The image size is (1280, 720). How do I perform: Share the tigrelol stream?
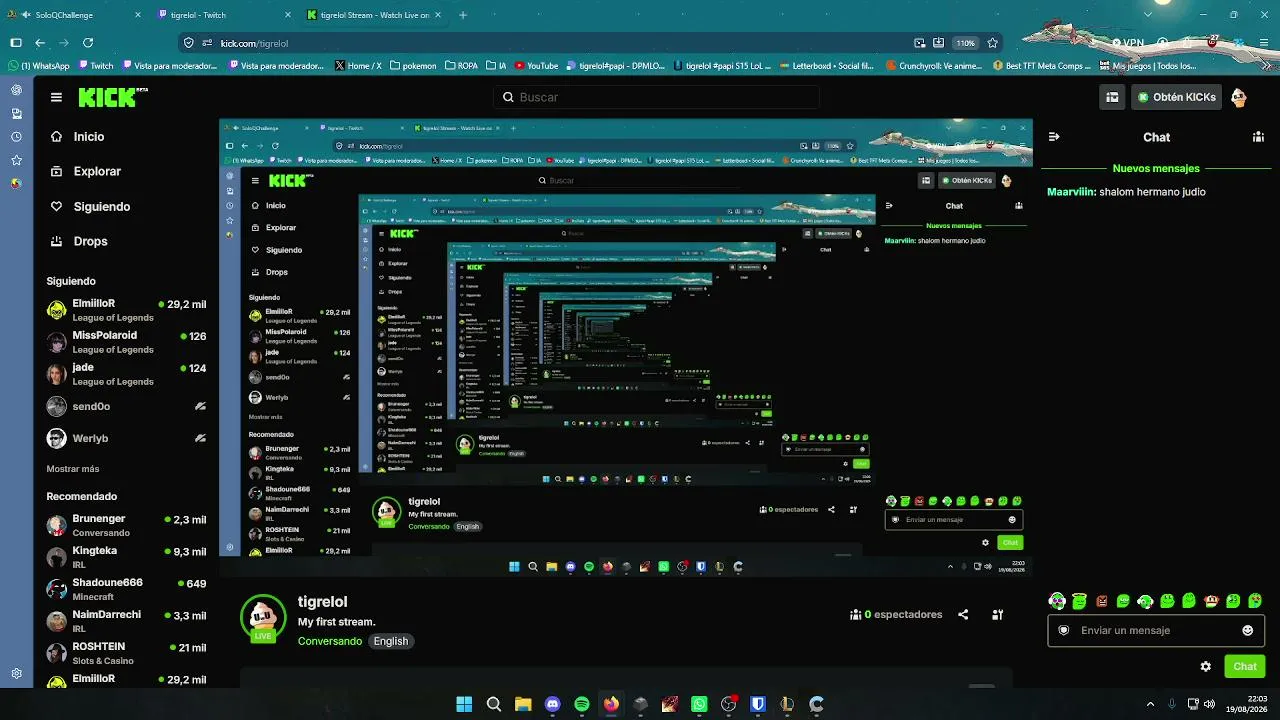click(963, 615)
